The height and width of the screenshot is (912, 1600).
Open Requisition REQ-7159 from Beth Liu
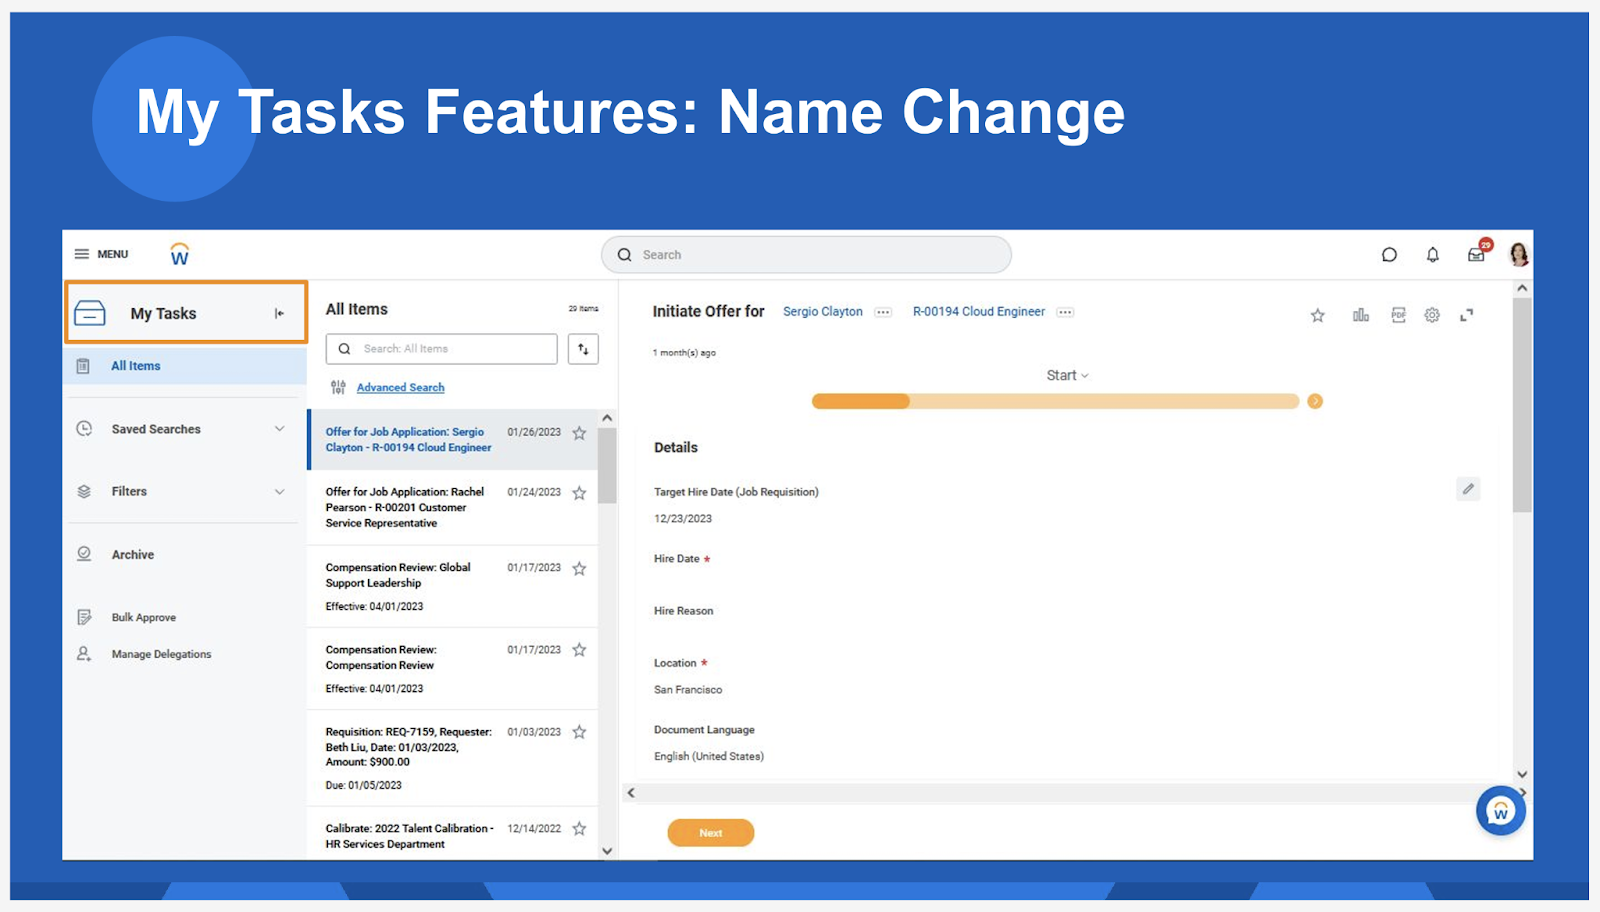[x=408, y=747]
